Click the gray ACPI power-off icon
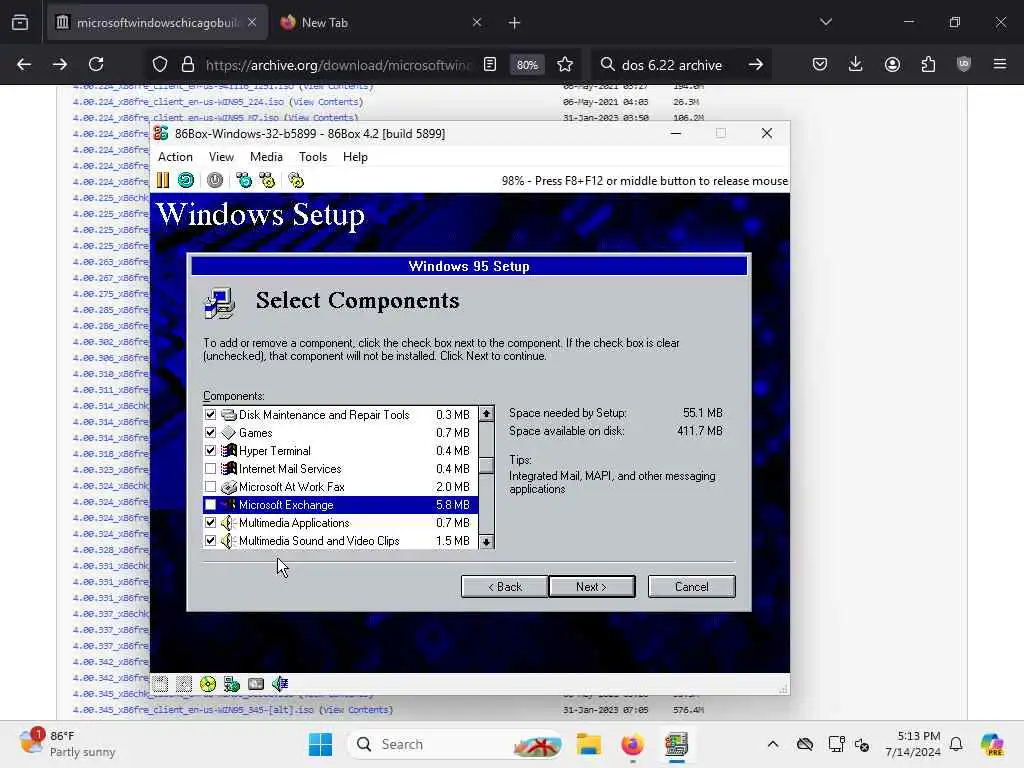 pos(215,180)
